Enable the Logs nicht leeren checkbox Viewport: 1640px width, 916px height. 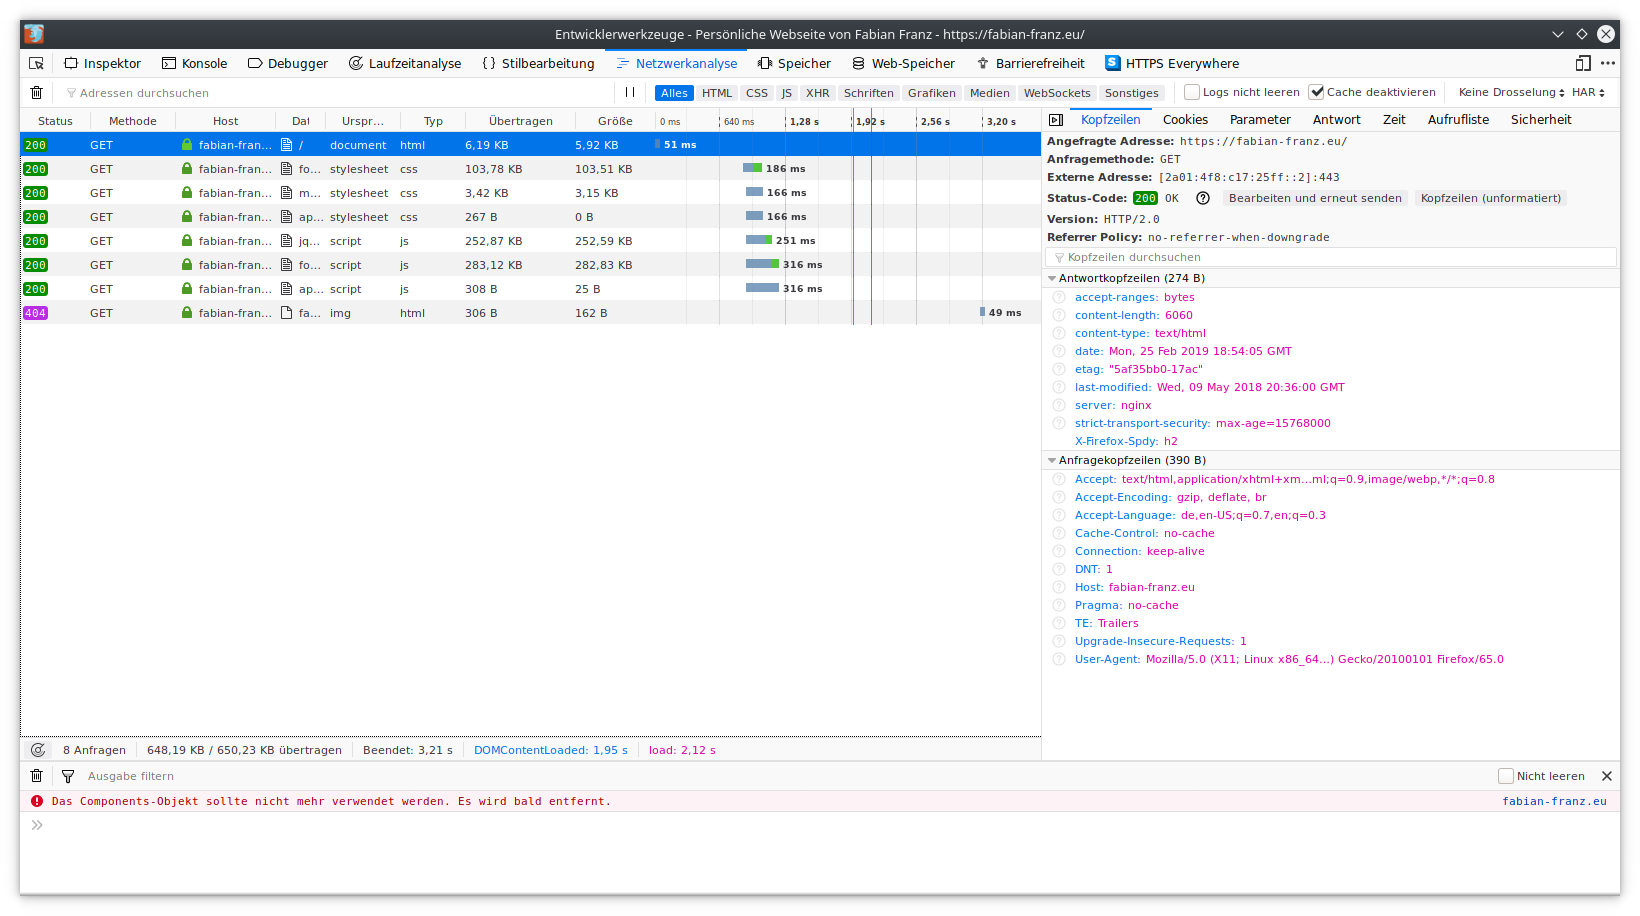click(x=1191, y=91)
